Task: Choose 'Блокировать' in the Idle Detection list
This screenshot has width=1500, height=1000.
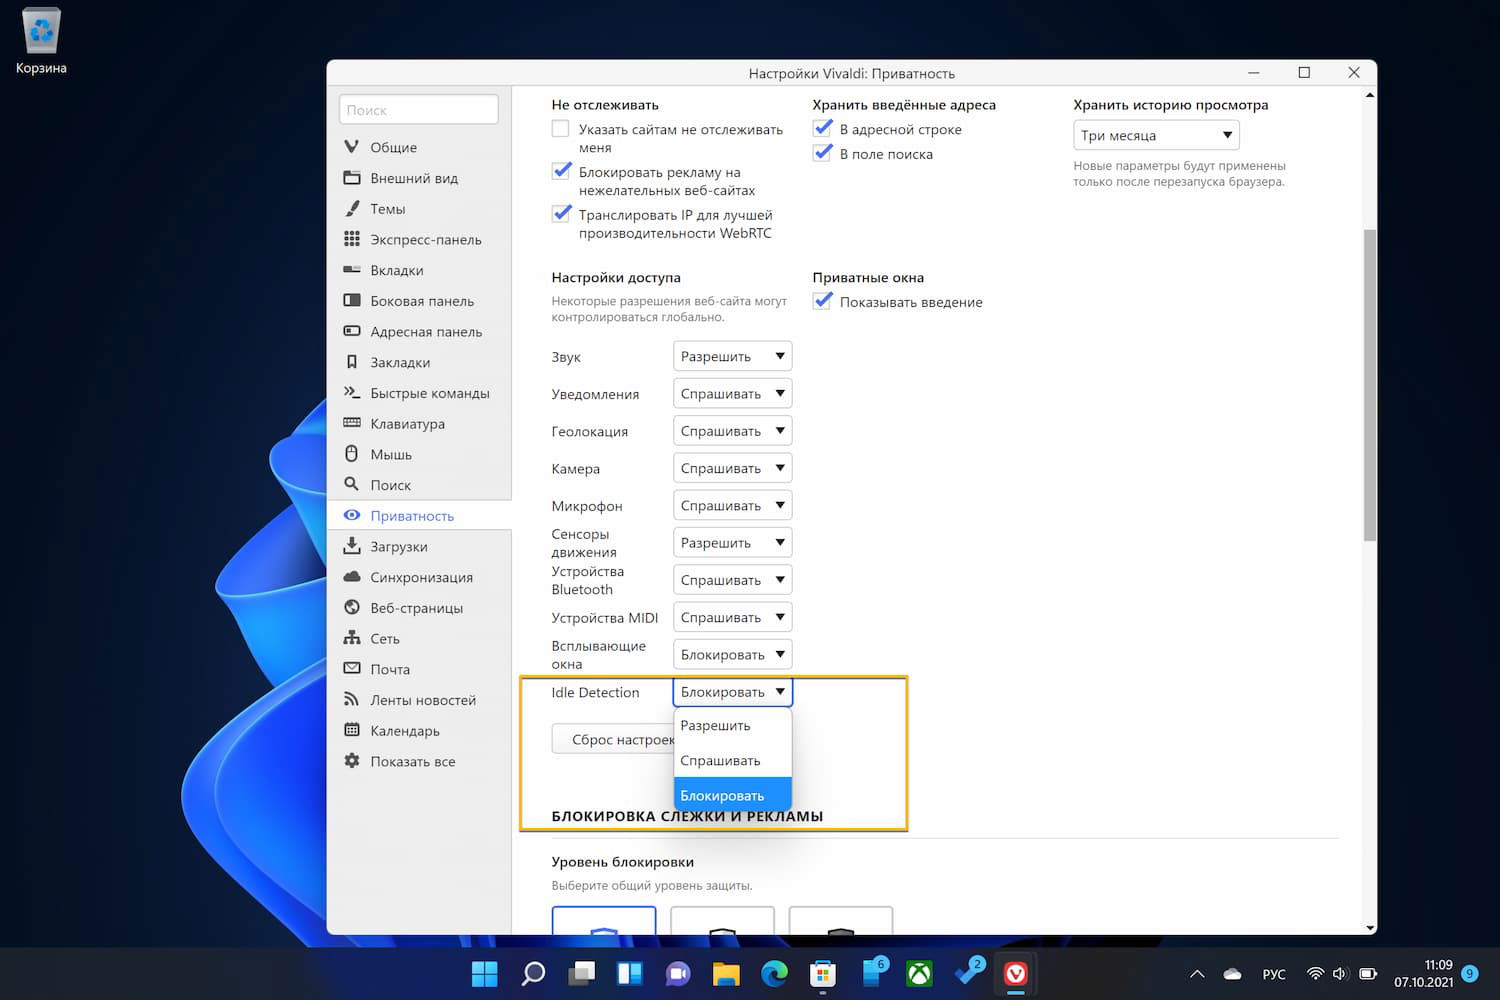Action: pos(733,796)
